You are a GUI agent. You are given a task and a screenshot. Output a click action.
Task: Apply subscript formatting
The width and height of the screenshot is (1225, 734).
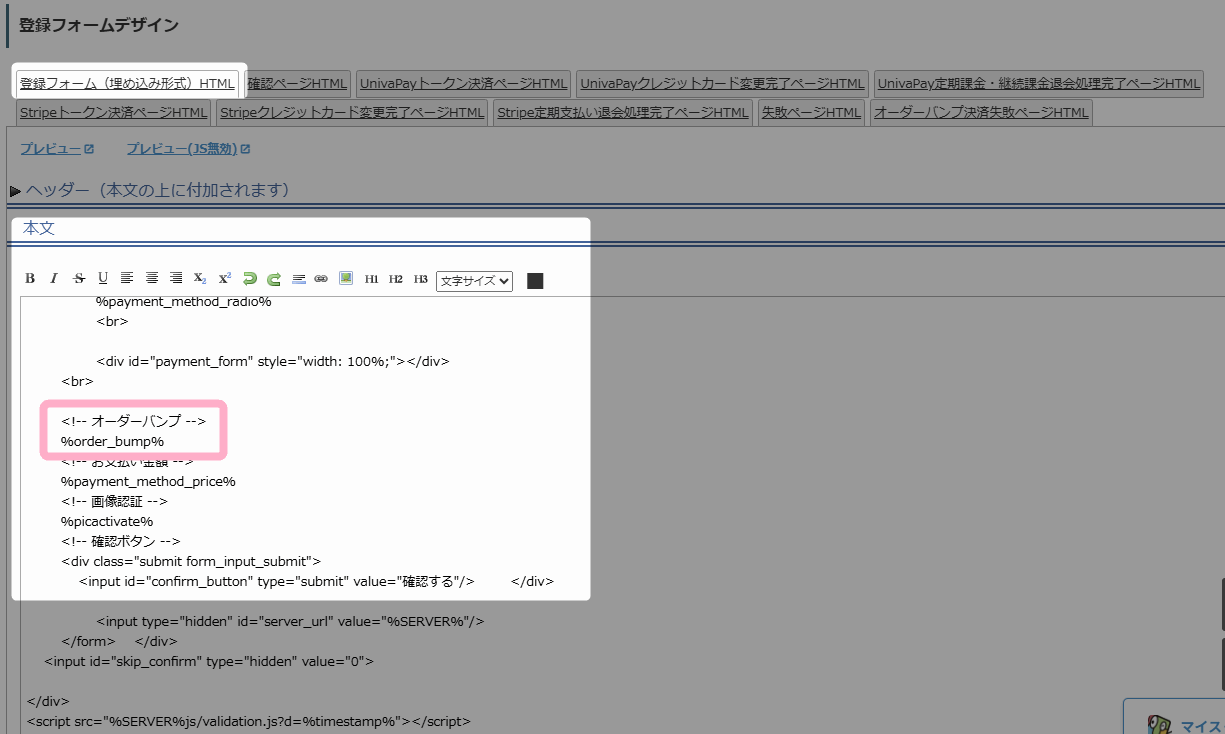pos(200,279)
